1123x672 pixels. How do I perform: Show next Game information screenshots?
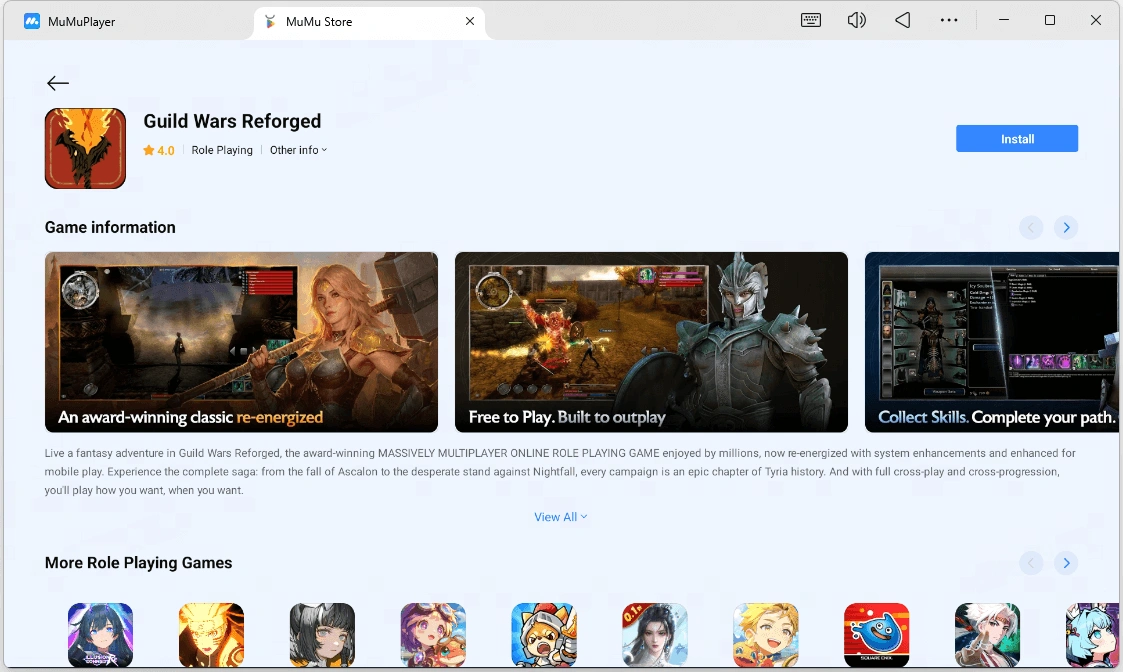pyautogui.click(x=1066, y=228)
